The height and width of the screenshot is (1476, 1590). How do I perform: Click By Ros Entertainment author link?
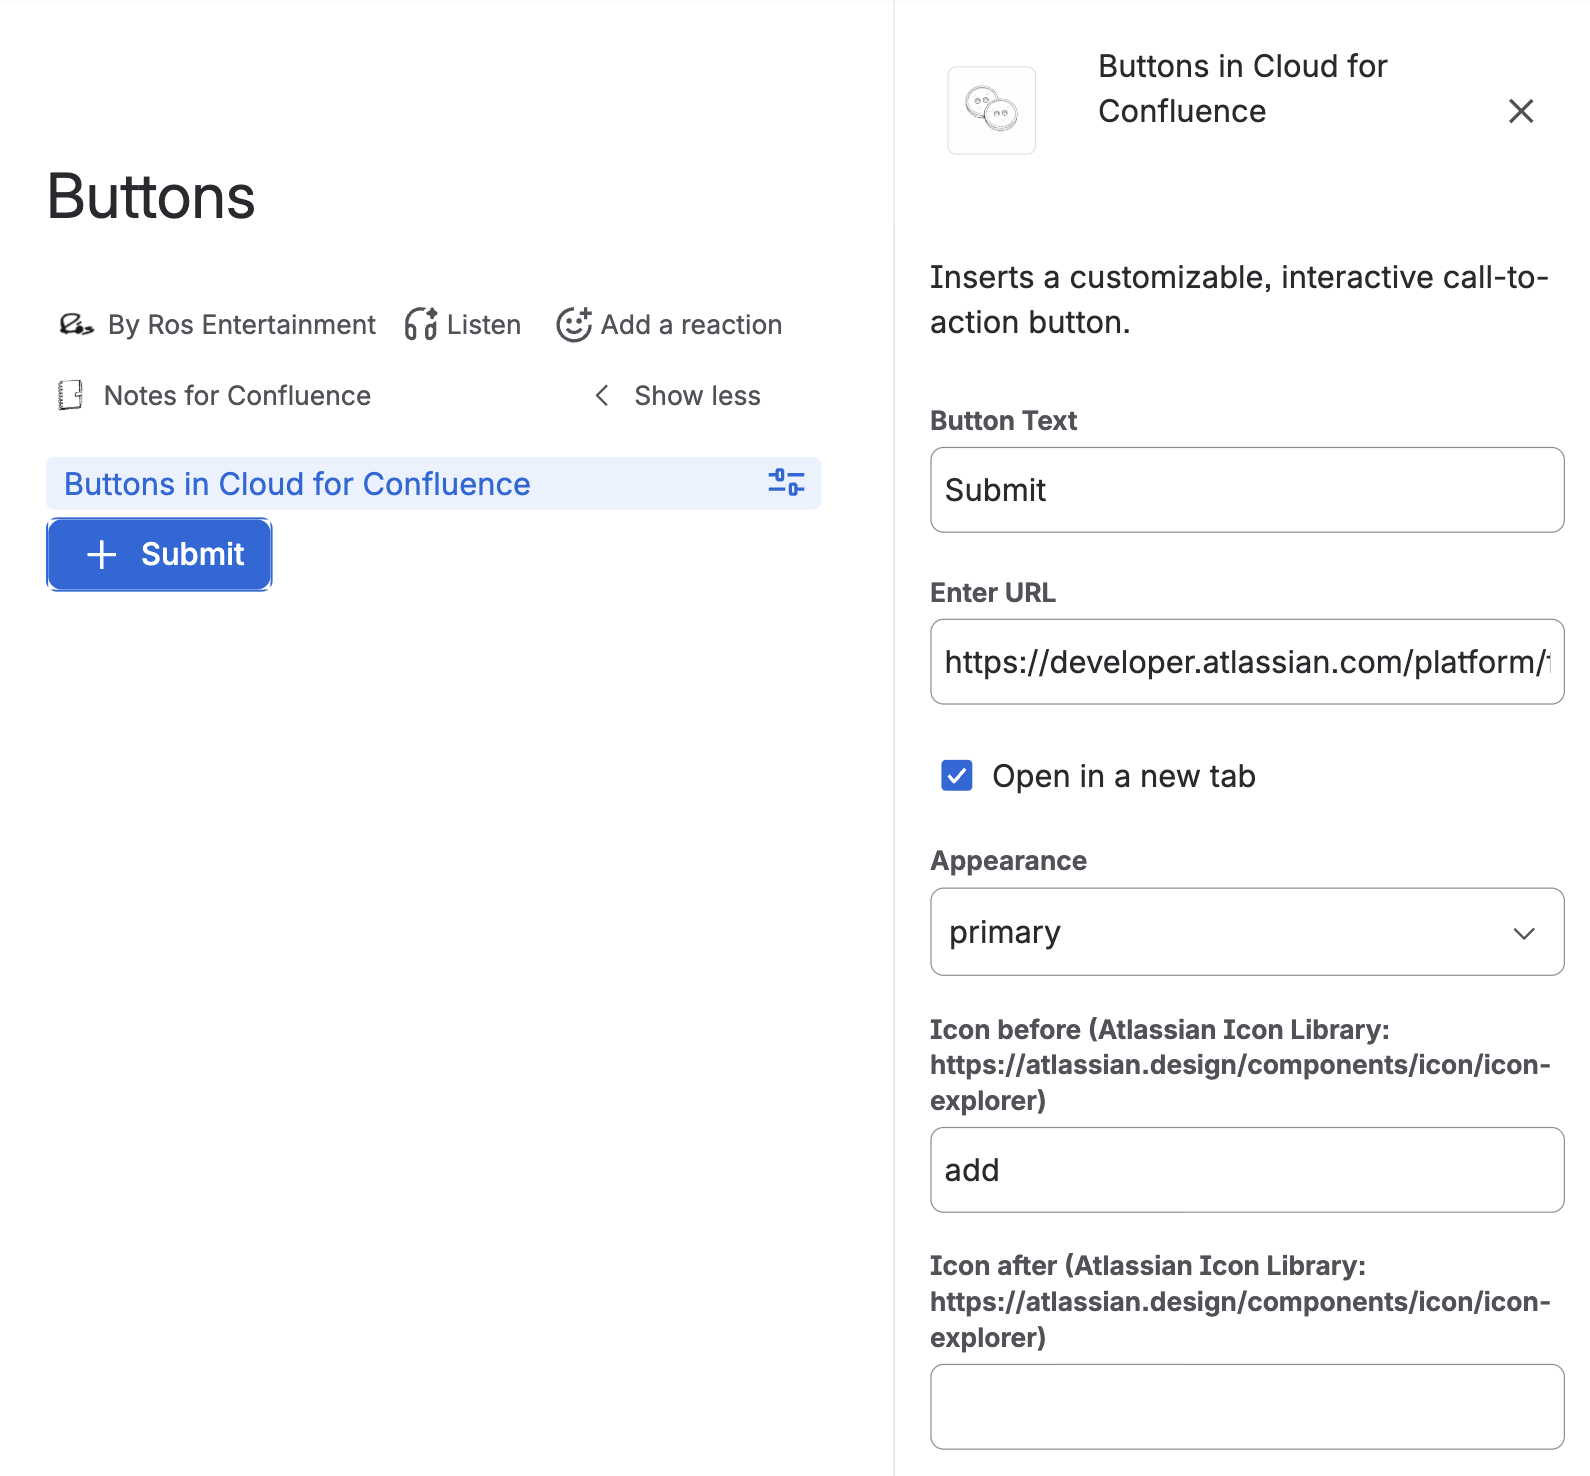click(x=242, y=324)
